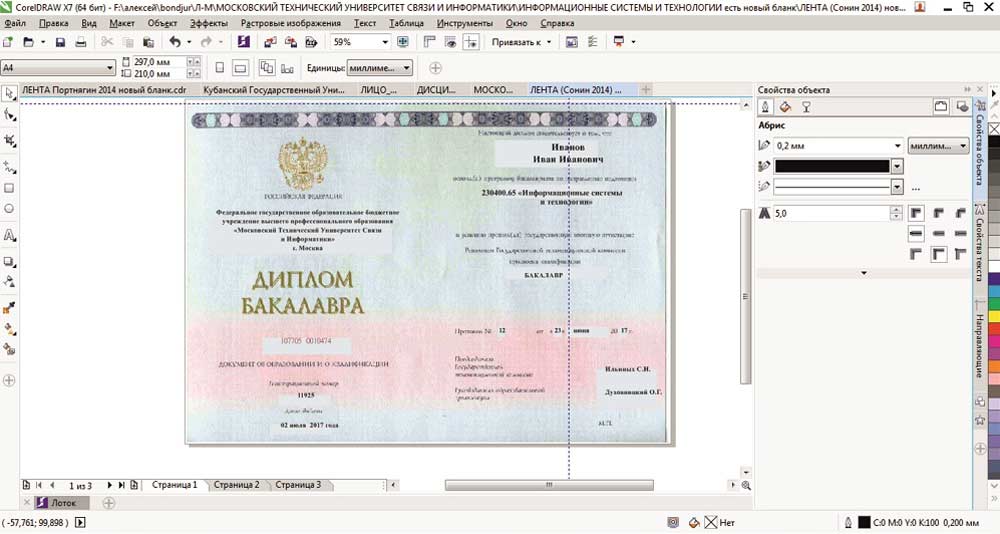Expand more outline options arrow

[x=864, y=273]
